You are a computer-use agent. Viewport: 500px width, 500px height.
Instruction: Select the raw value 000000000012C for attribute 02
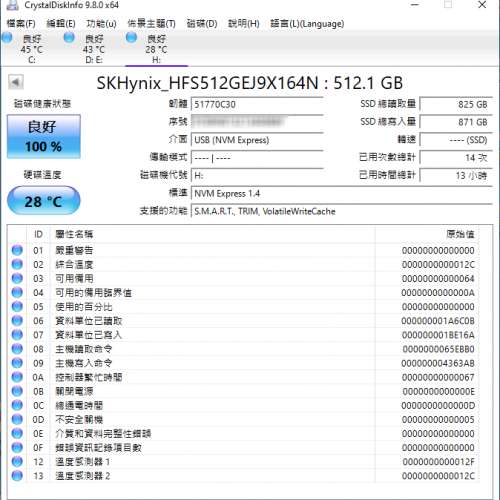(x=438, y=265)
